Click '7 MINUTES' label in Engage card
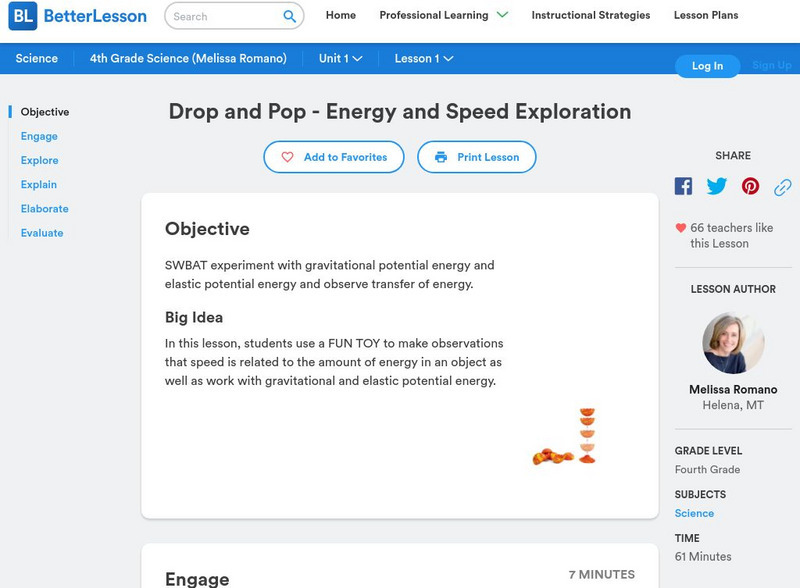 [602, 574]
